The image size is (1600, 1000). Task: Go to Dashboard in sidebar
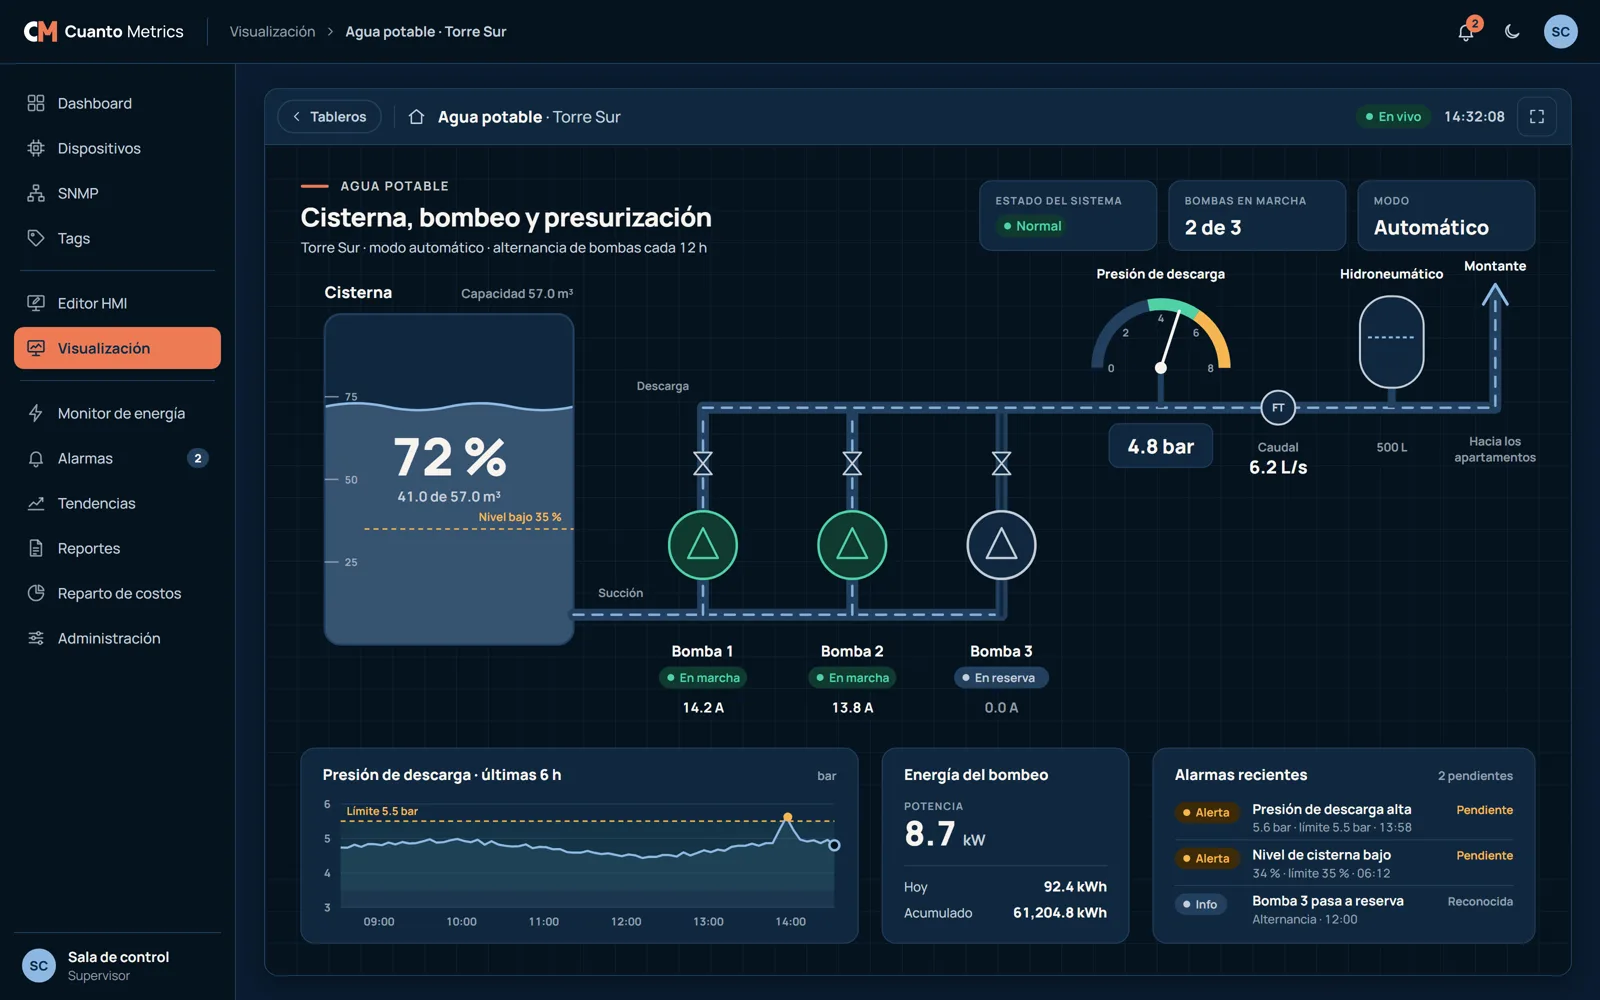pos(117,103)
